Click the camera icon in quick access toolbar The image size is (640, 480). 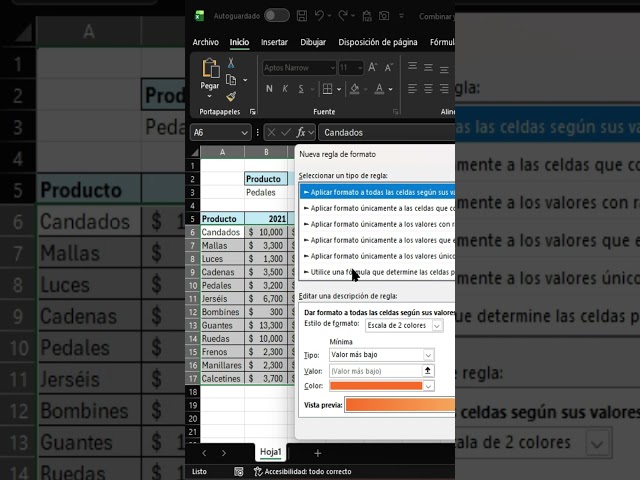click(384, 16)
